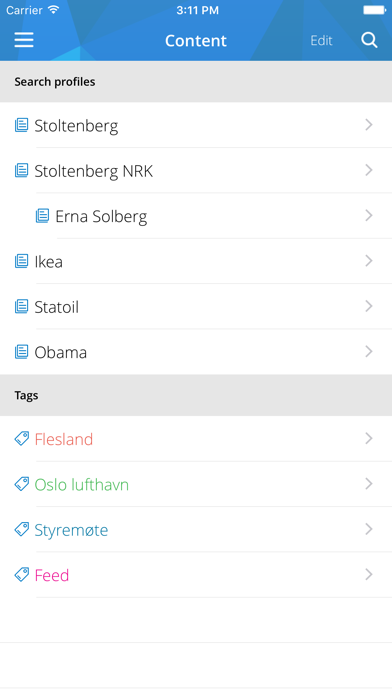Click the Stoltenberg profile document icon
This screenshot has height=696, width=392.
tap(21, 125)
